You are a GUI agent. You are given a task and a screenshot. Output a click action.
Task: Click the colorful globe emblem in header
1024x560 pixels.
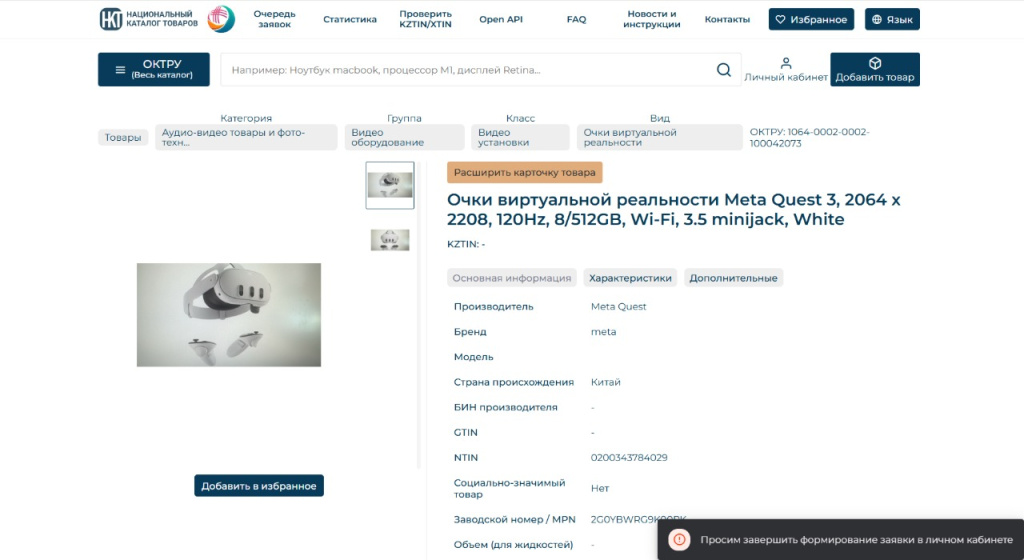(x=221, y=19)
